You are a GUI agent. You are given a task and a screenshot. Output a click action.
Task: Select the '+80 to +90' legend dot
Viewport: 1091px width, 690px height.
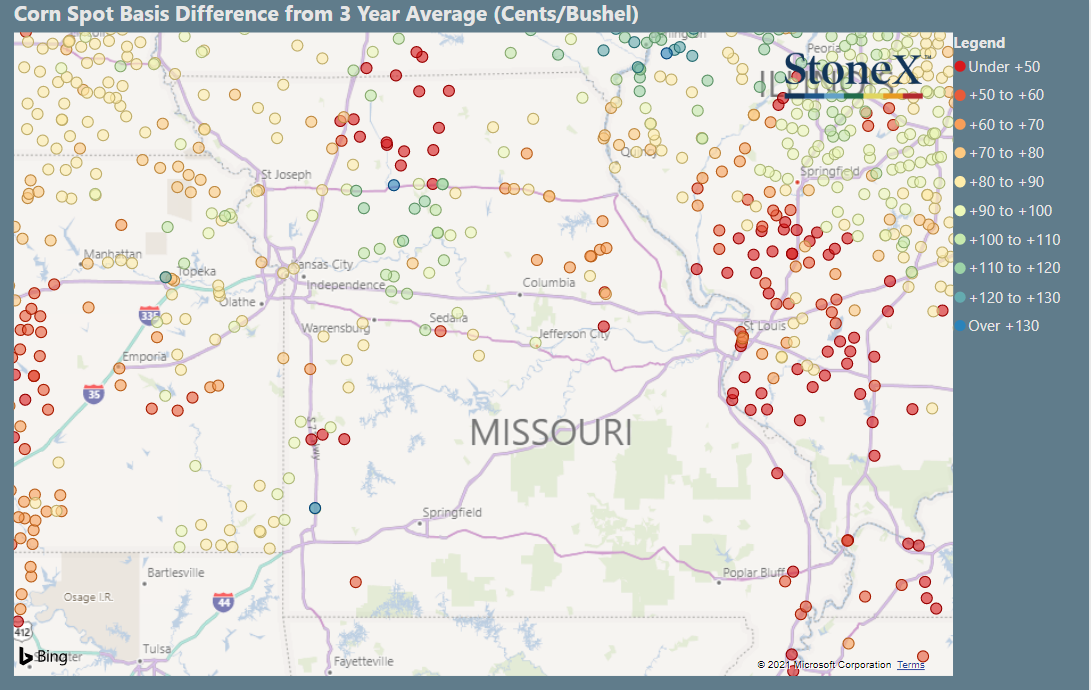click(x=960, y=182)
